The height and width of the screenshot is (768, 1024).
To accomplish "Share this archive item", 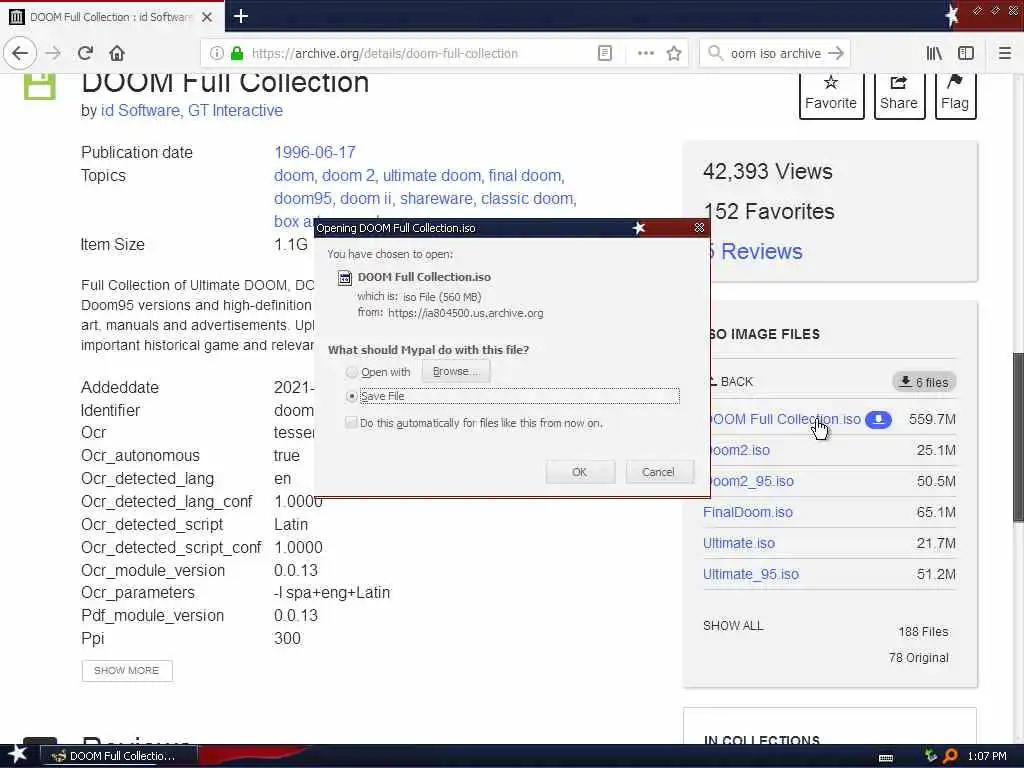I will point(899,95).
